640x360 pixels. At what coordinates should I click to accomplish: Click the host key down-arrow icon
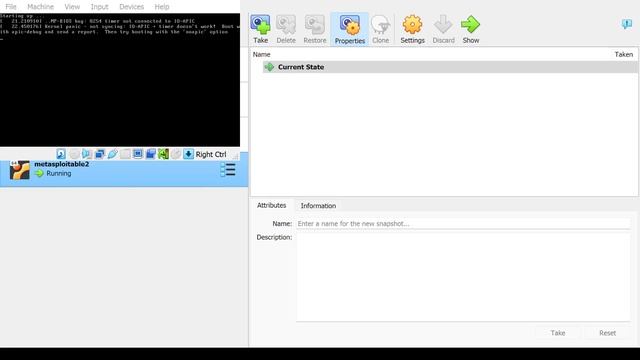click(188, 154)
